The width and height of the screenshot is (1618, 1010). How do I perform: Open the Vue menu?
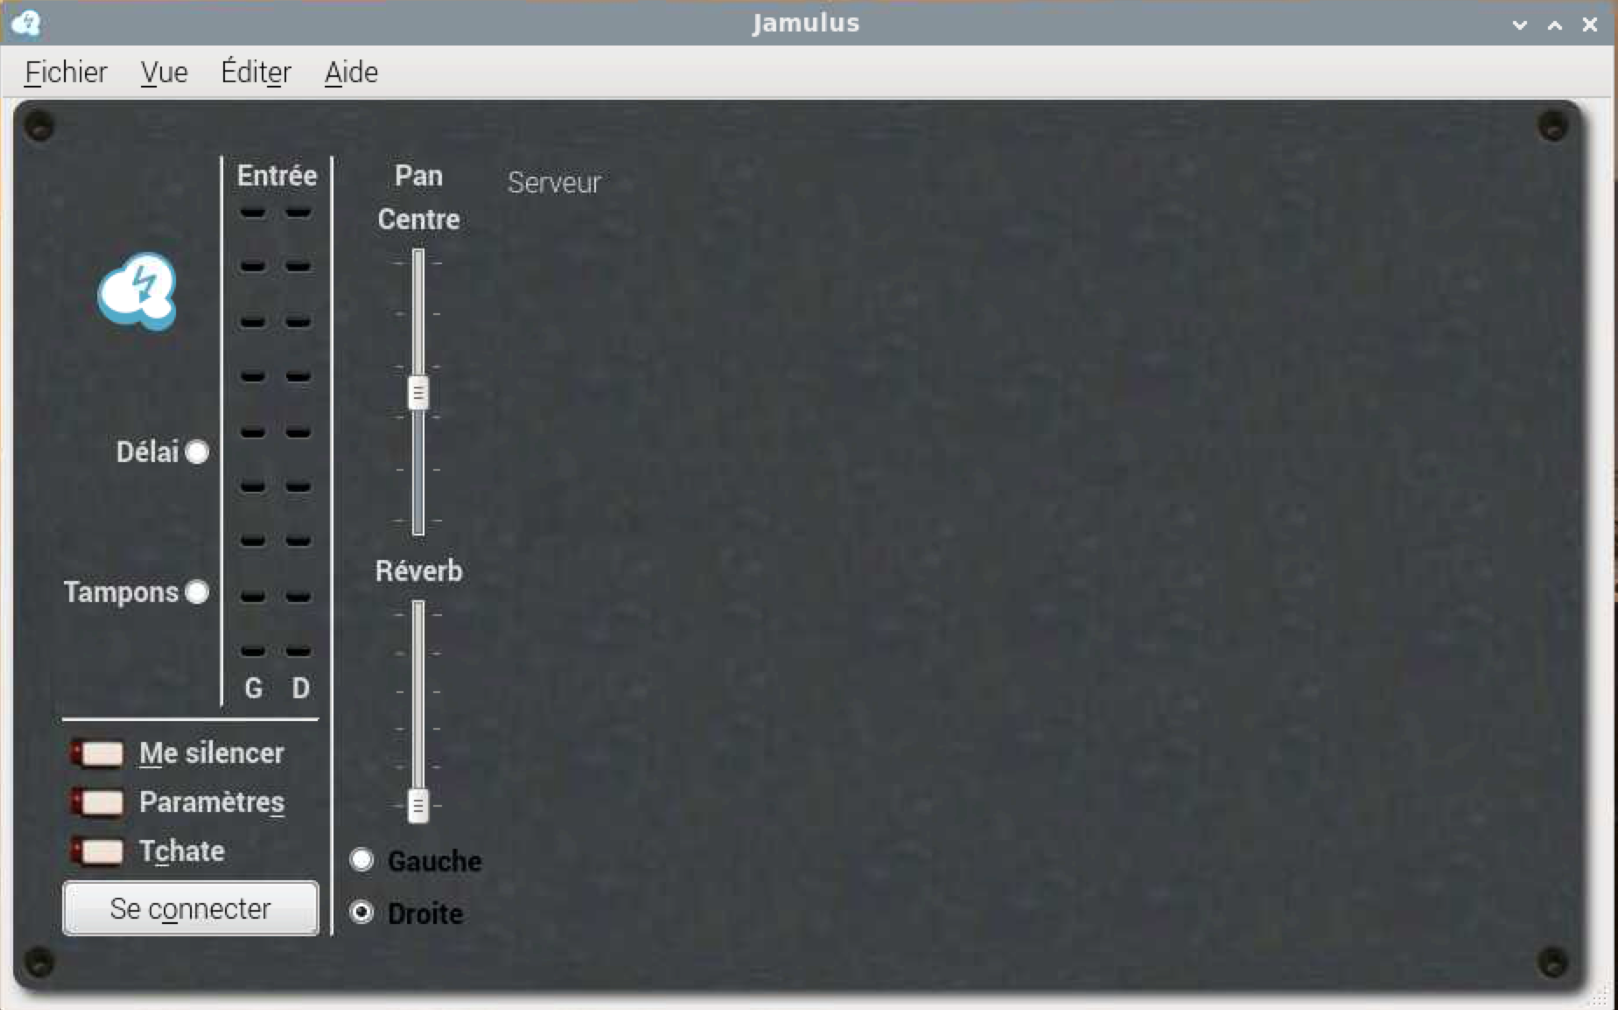coord(164,72)
